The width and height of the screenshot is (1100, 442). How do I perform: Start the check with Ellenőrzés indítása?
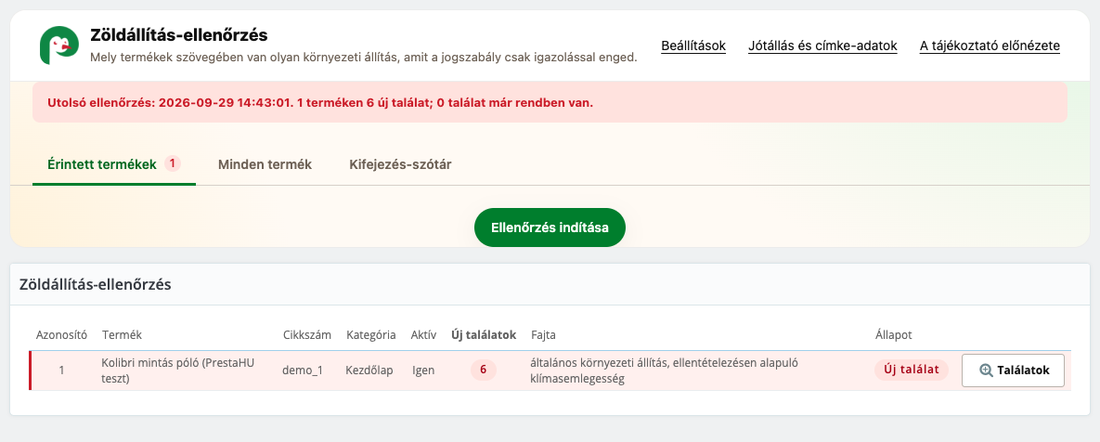point(550,227)
